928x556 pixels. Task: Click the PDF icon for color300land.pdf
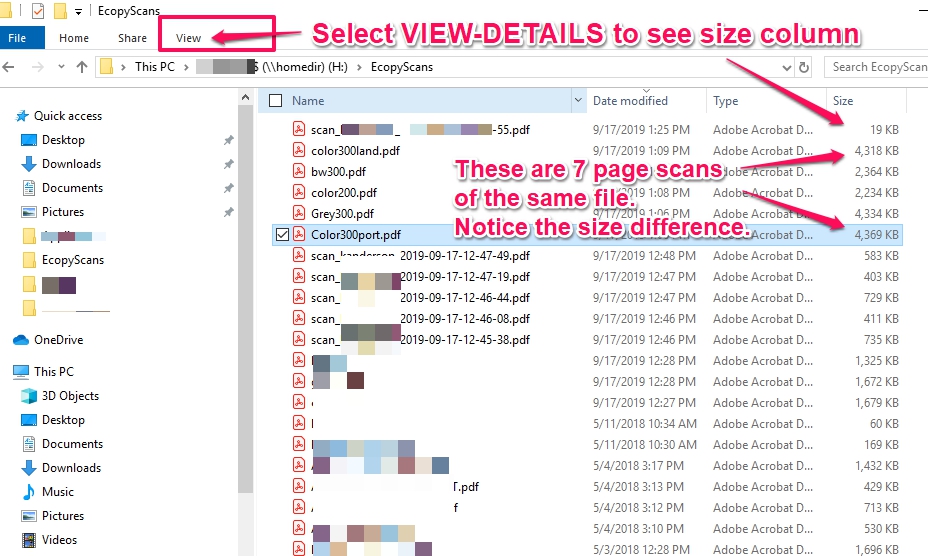coord(298,150)
